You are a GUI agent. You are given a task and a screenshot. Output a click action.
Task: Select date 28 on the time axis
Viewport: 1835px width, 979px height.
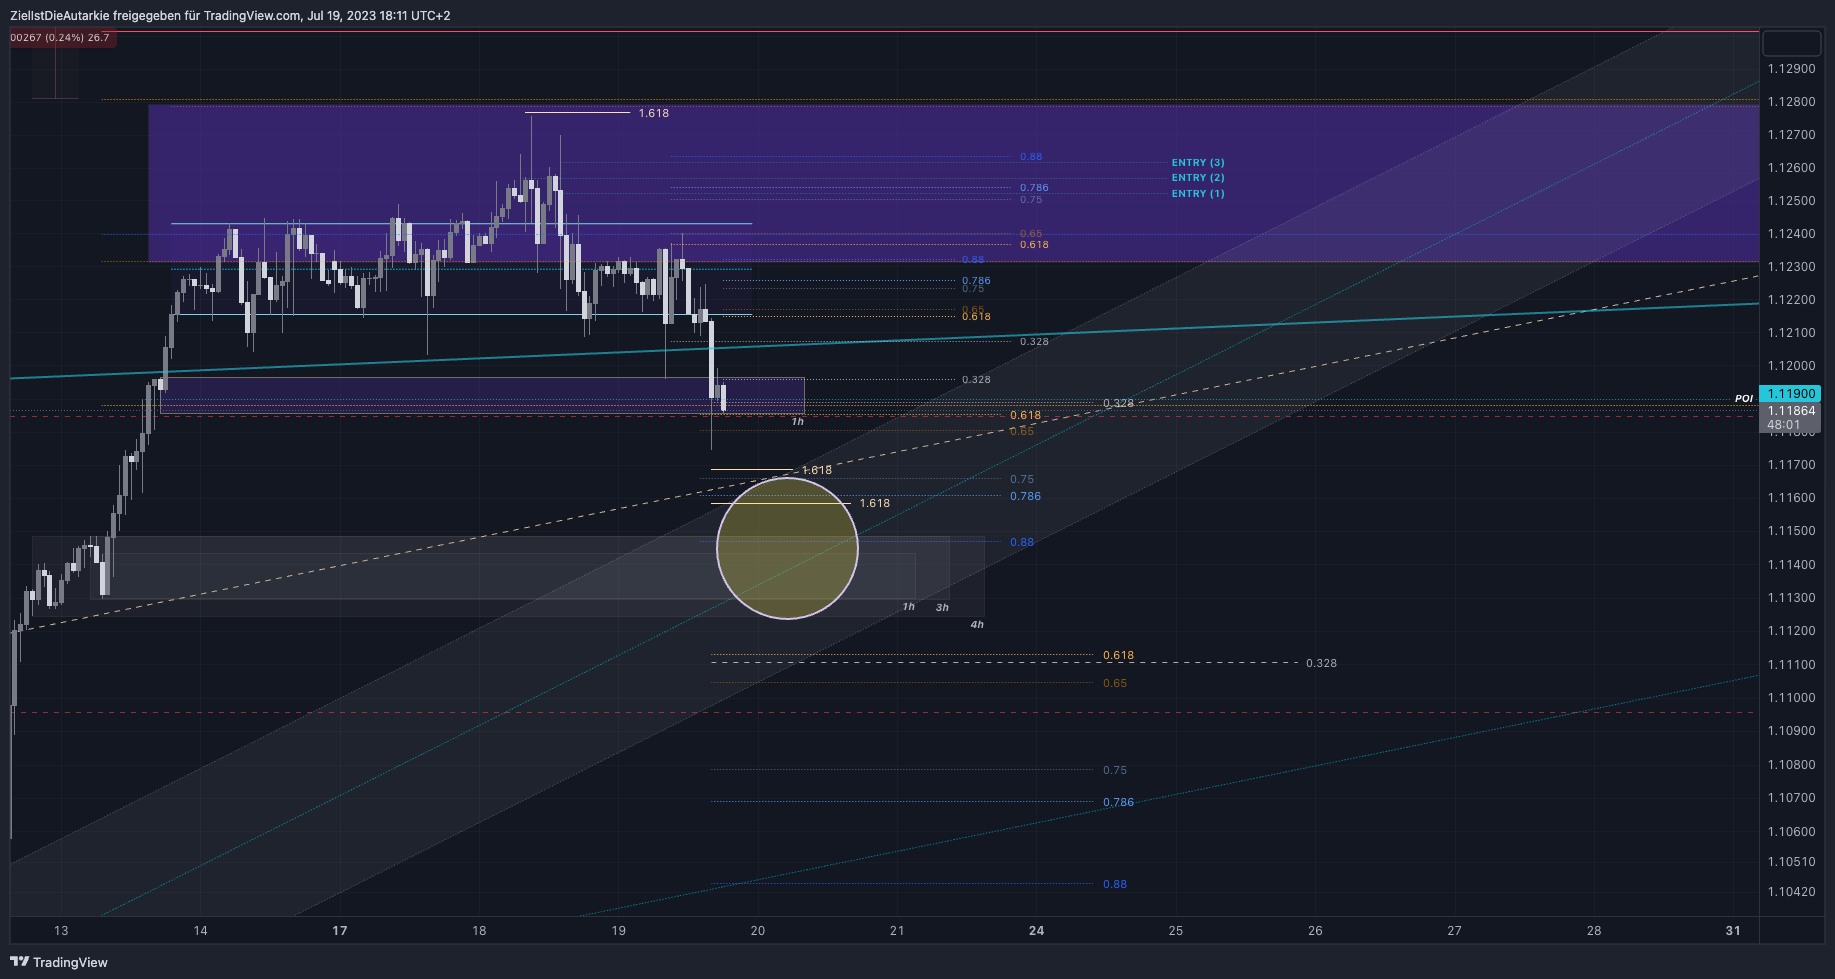[1594, 931]
